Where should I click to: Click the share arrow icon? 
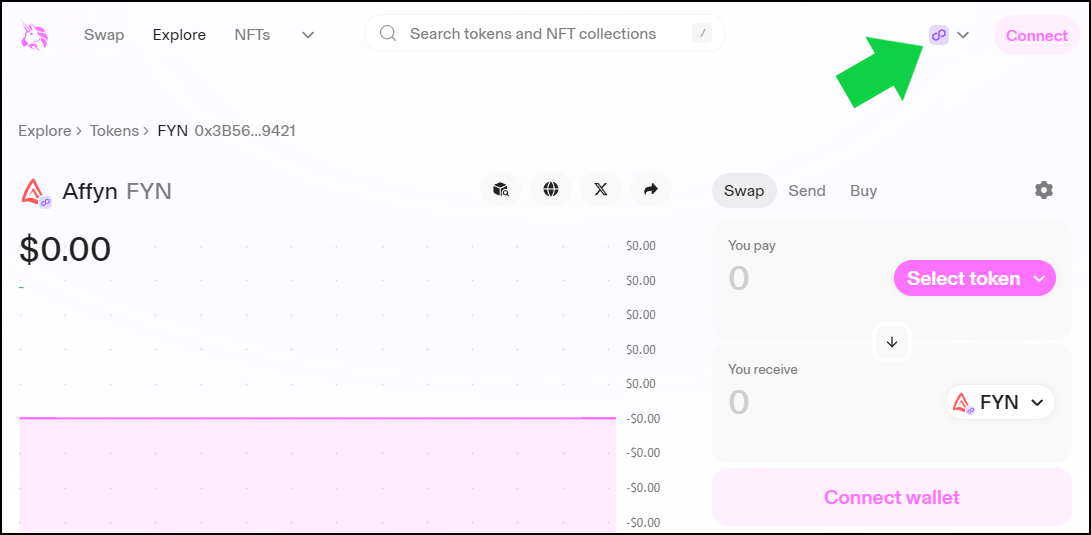pos(650,189)
